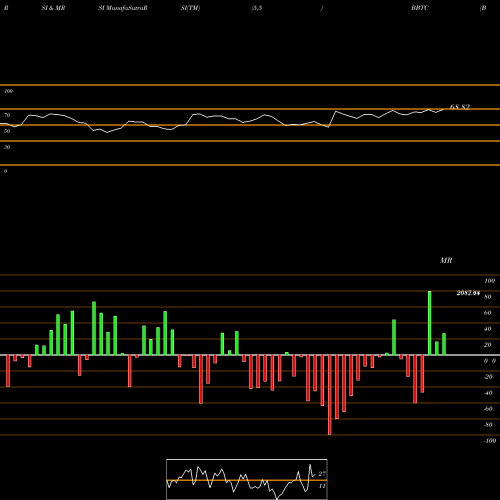The image size is (500, 500).
Task: Open the mini overview chart thumbnail
Action: (x=247, y=479)
